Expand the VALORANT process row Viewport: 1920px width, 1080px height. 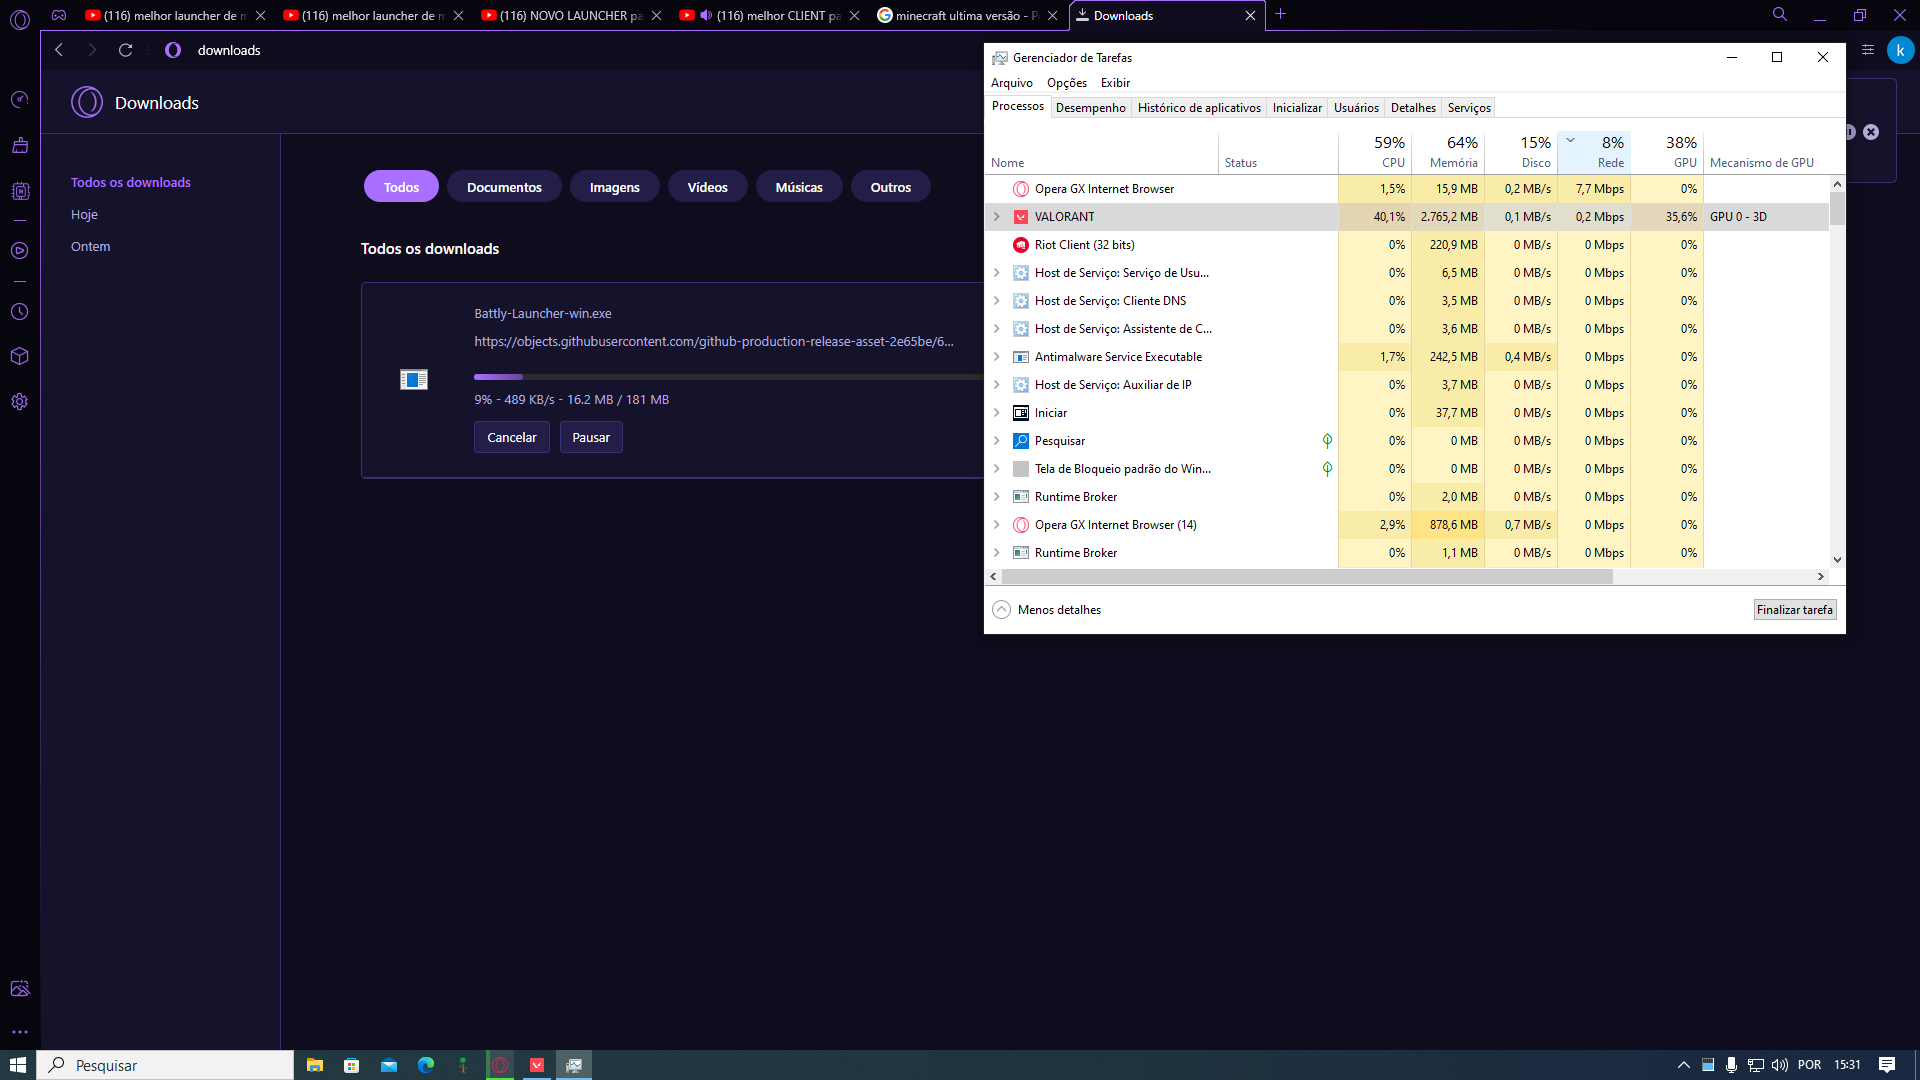[996, 217]
